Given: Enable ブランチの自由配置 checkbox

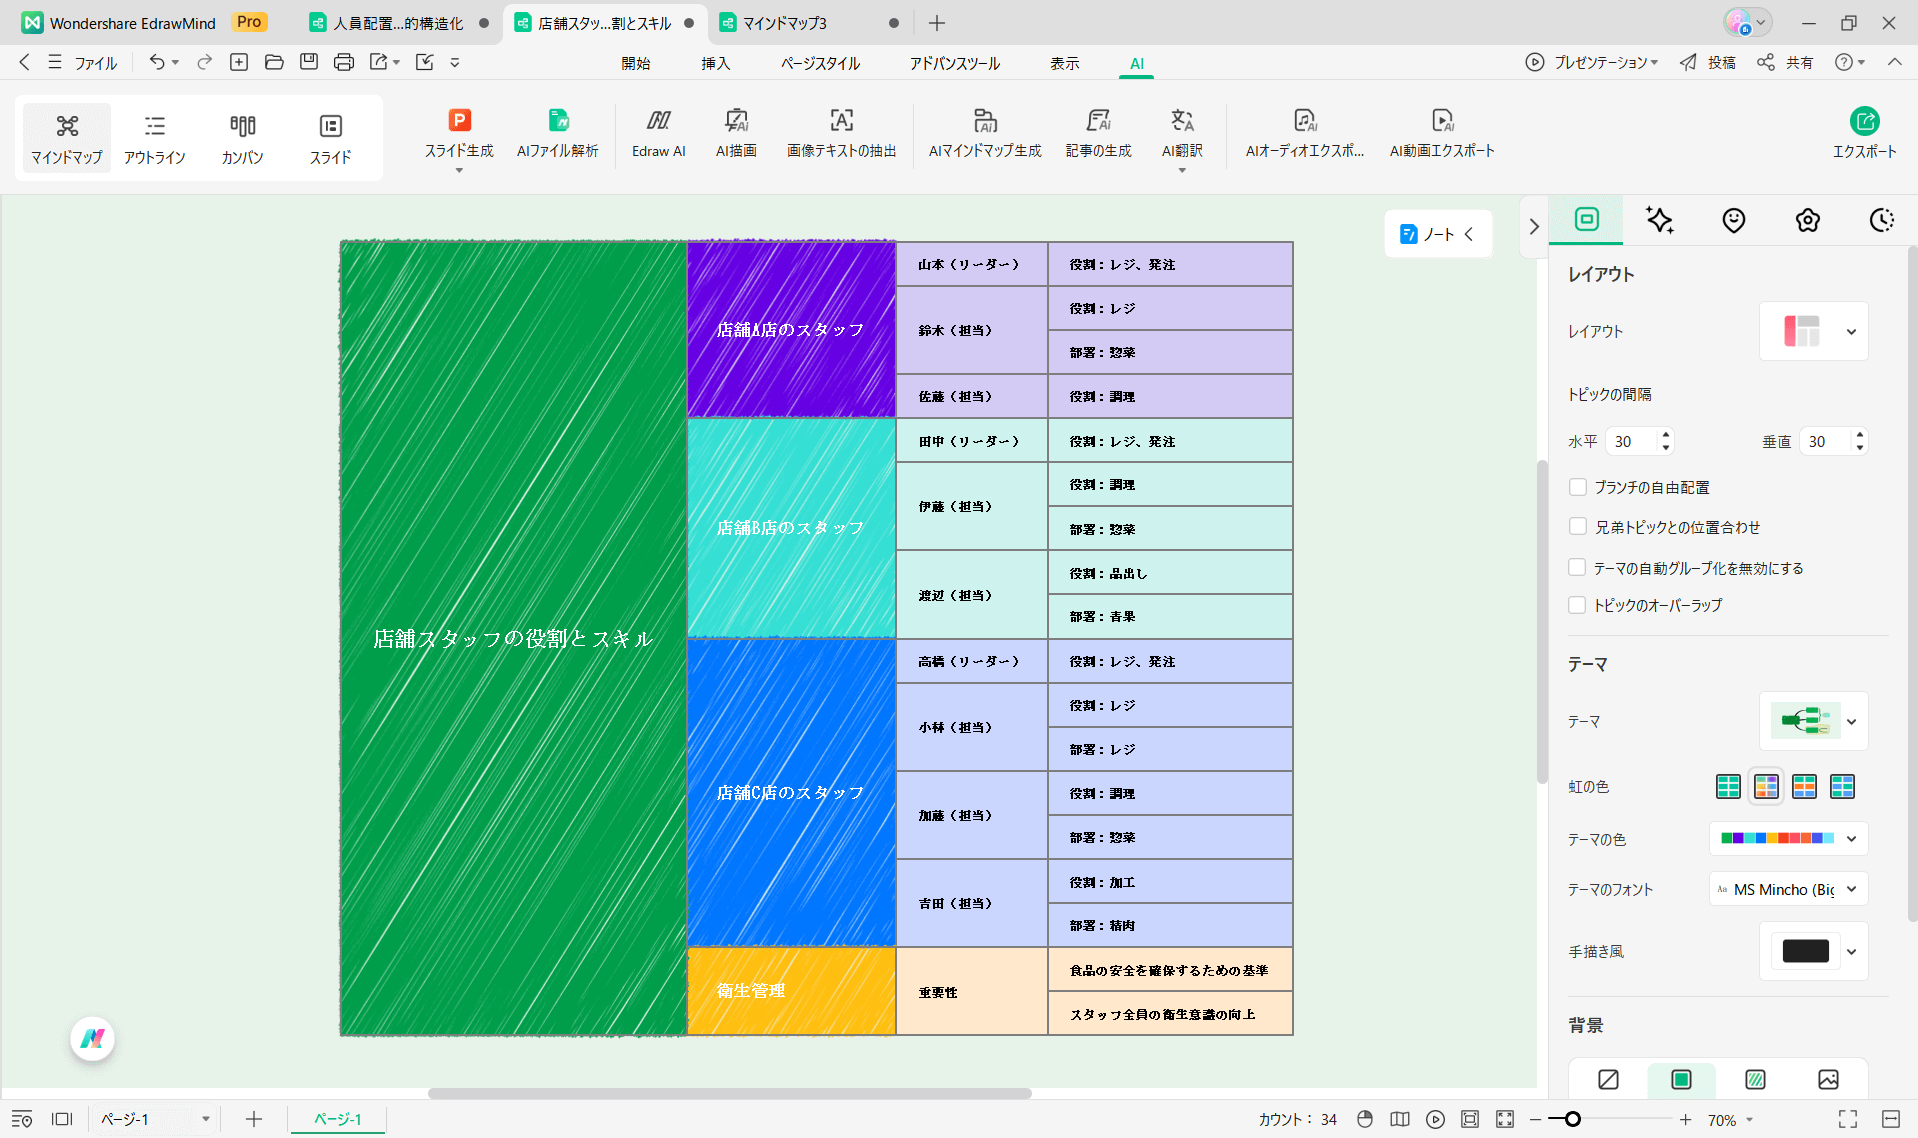Looking at the screenshot, I should [x=1578, y=487].
